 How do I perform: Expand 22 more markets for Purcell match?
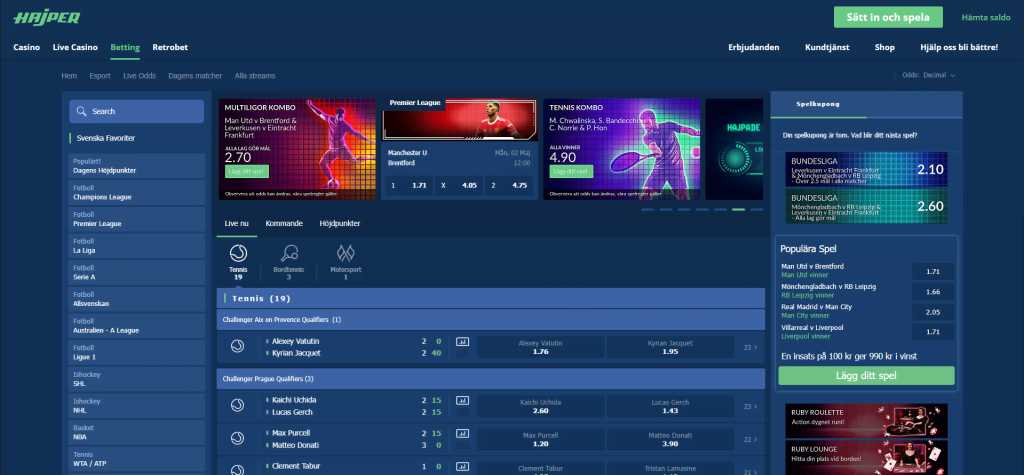750,440
